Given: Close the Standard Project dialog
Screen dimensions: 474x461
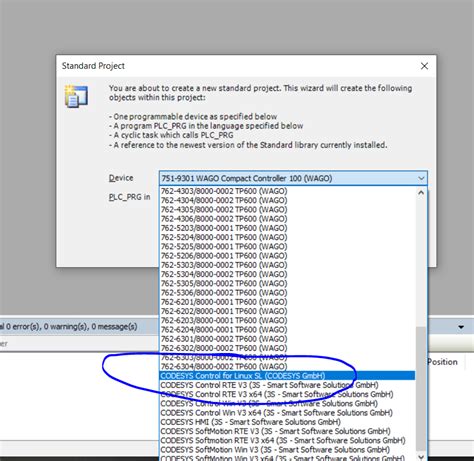Looking at the screenshot, I should click(x=424, y=66).
